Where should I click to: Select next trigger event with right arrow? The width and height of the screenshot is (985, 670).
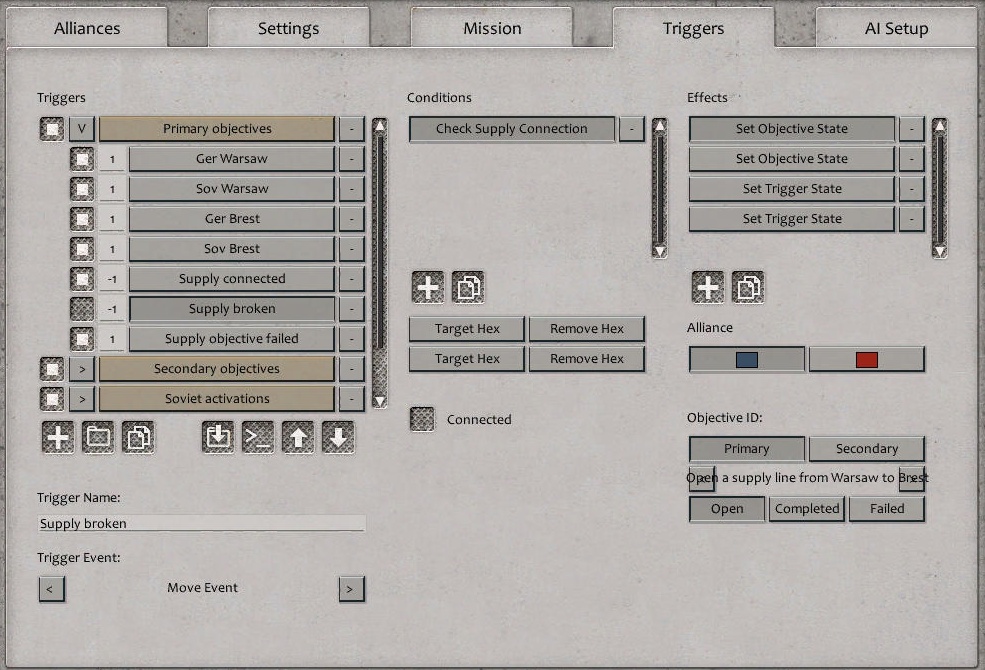tap(352, 589)
